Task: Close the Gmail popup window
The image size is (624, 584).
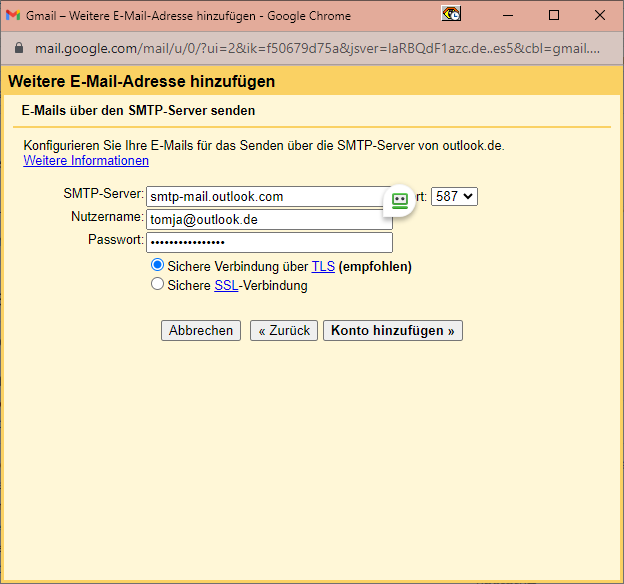Action: (x=600, y=16)
